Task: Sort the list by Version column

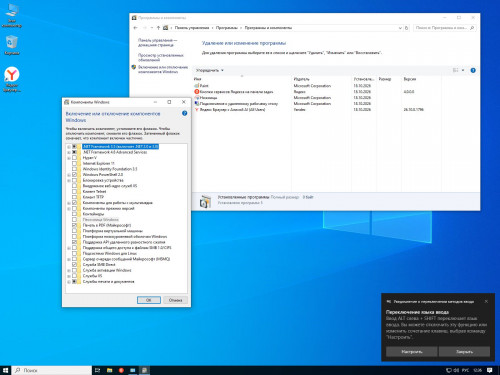Action: coord(421,79)
